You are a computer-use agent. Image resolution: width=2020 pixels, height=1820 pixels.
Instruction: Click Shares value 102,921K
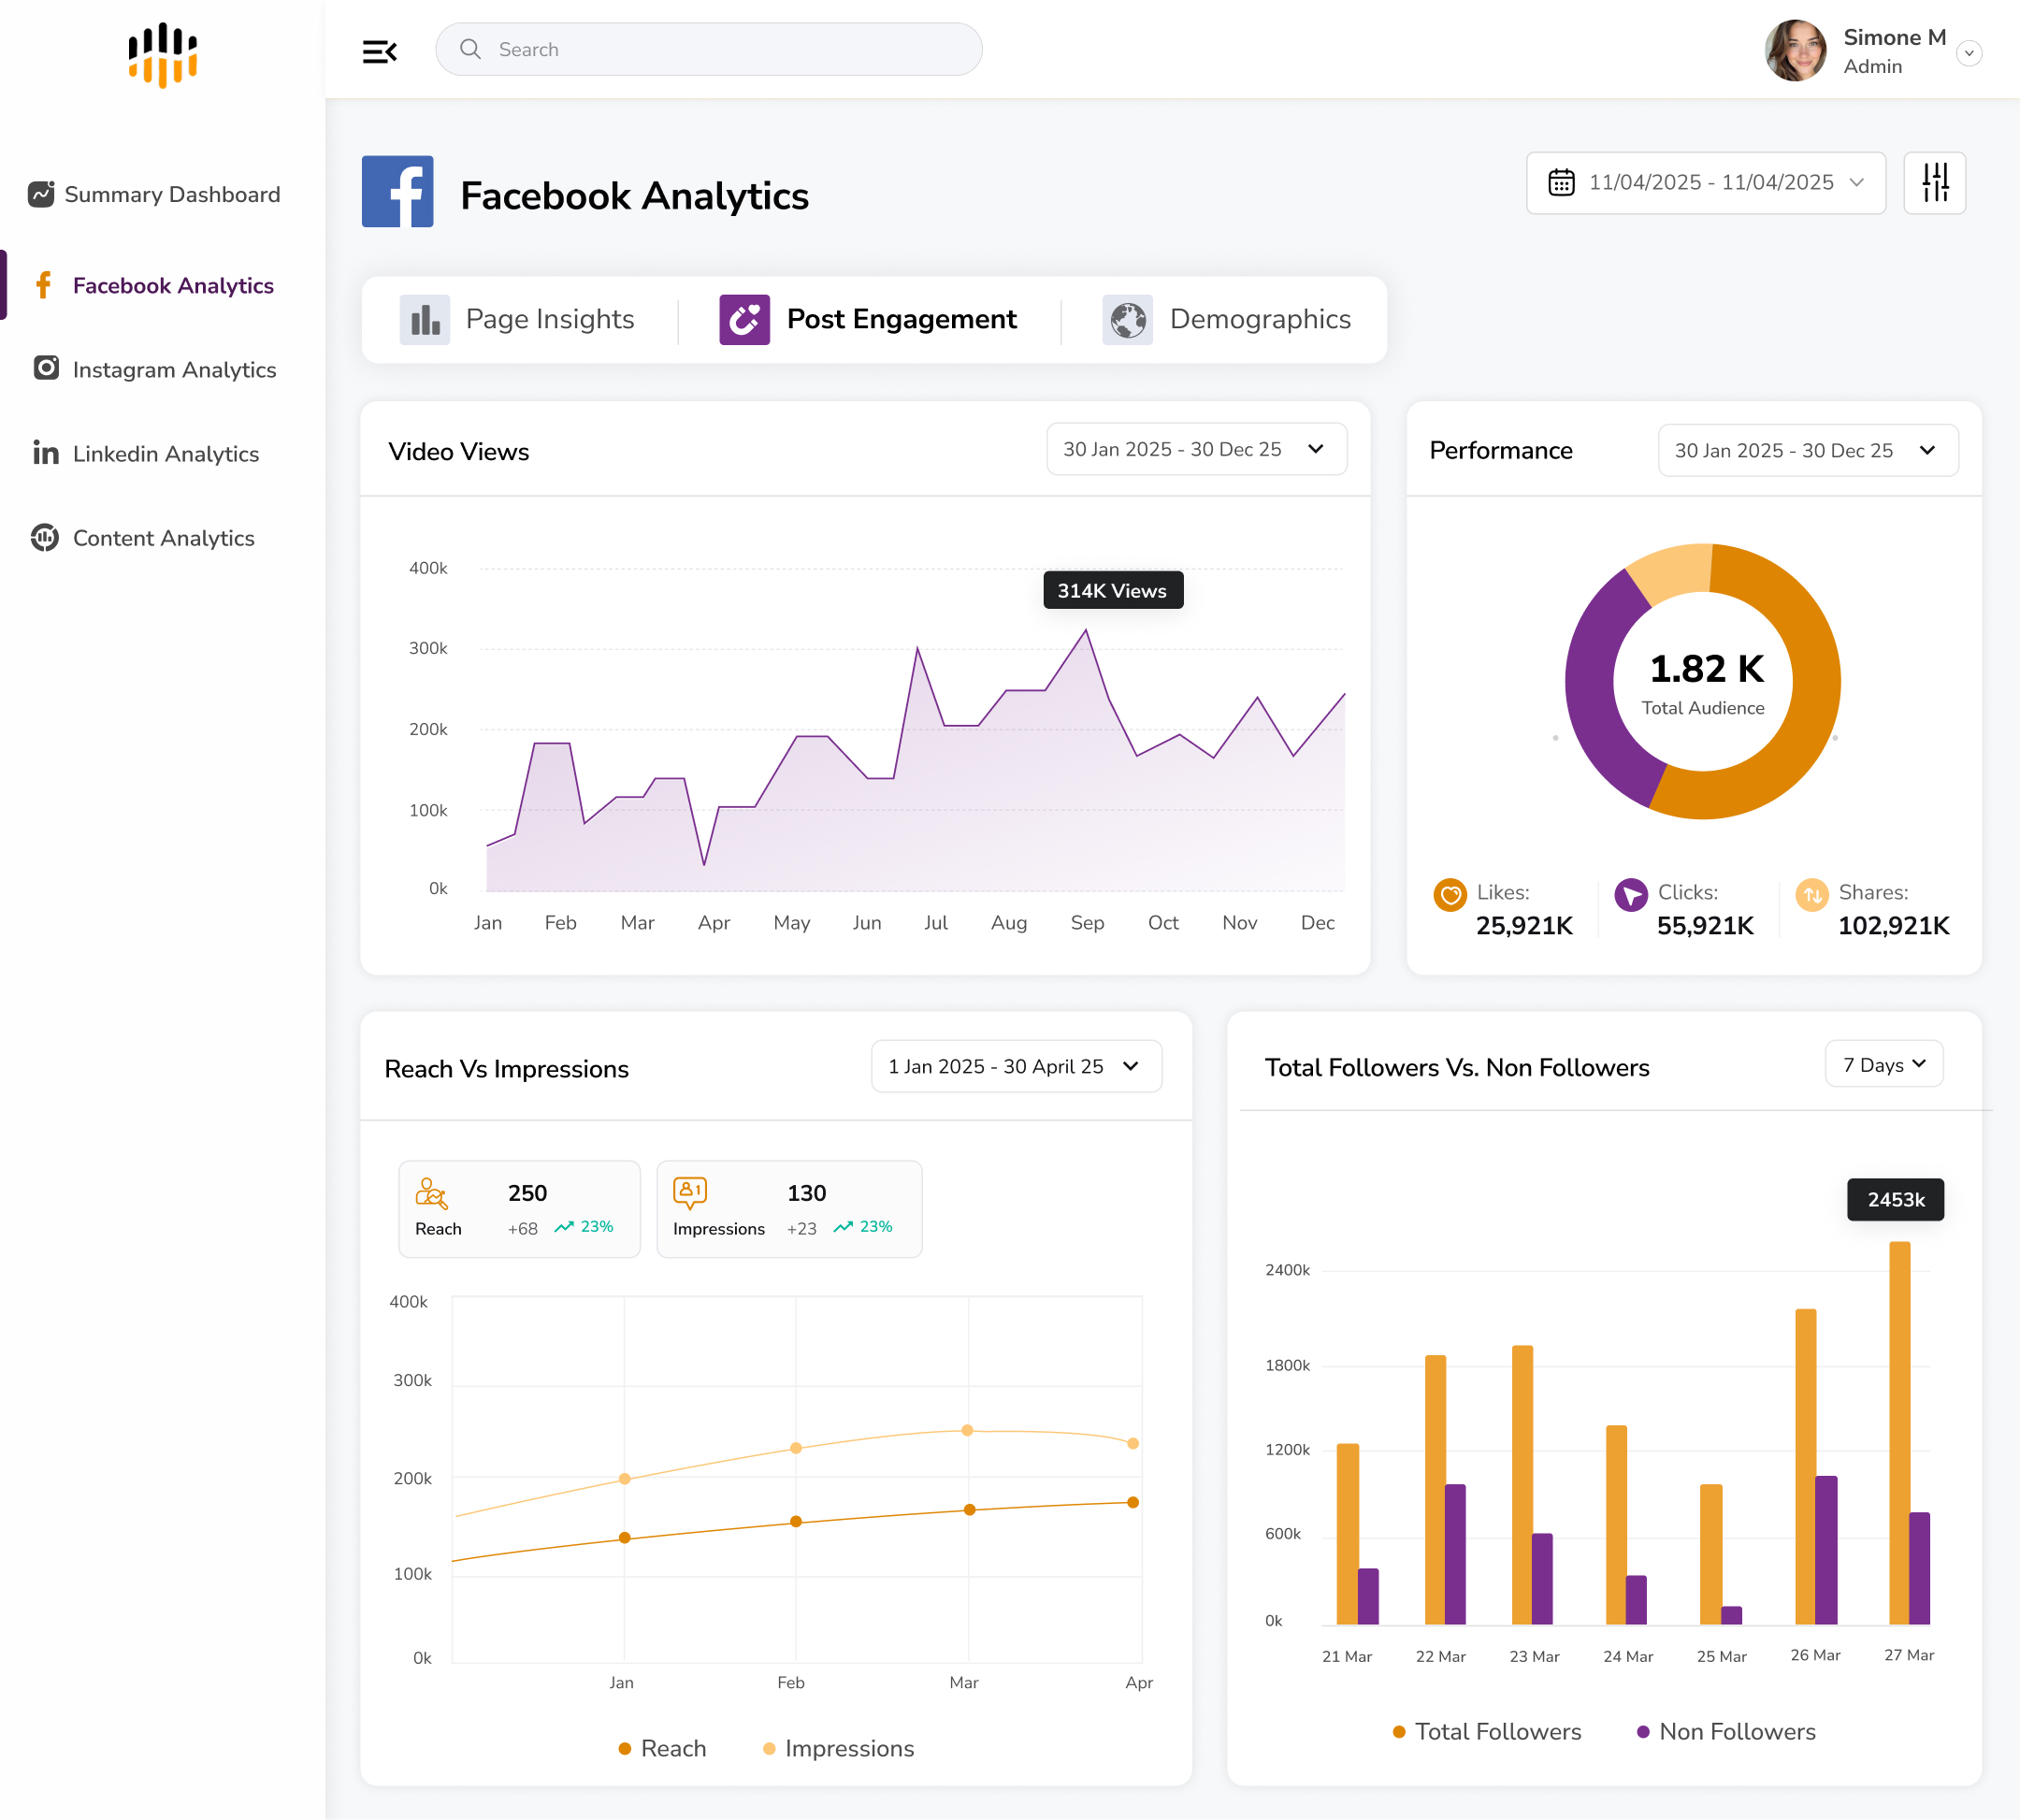click(1893, 925)
